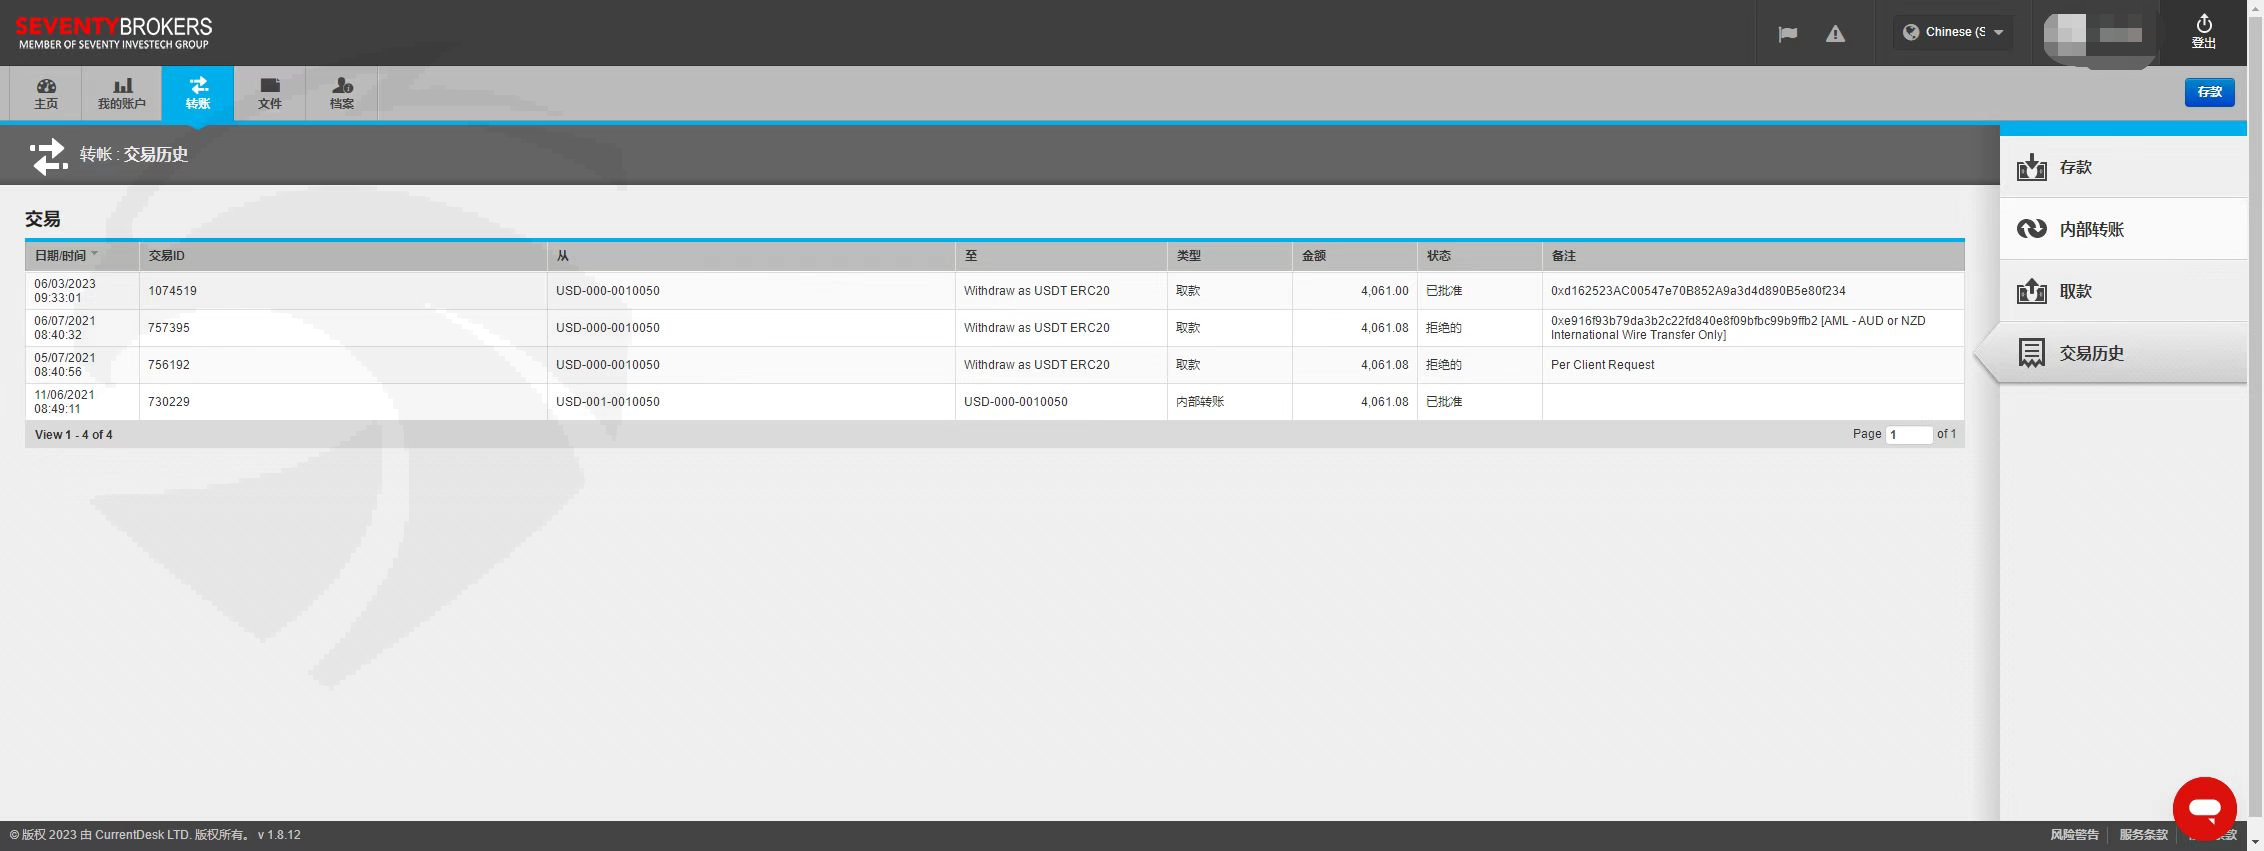Select the 转账 transfer tab

click(198, 93)
